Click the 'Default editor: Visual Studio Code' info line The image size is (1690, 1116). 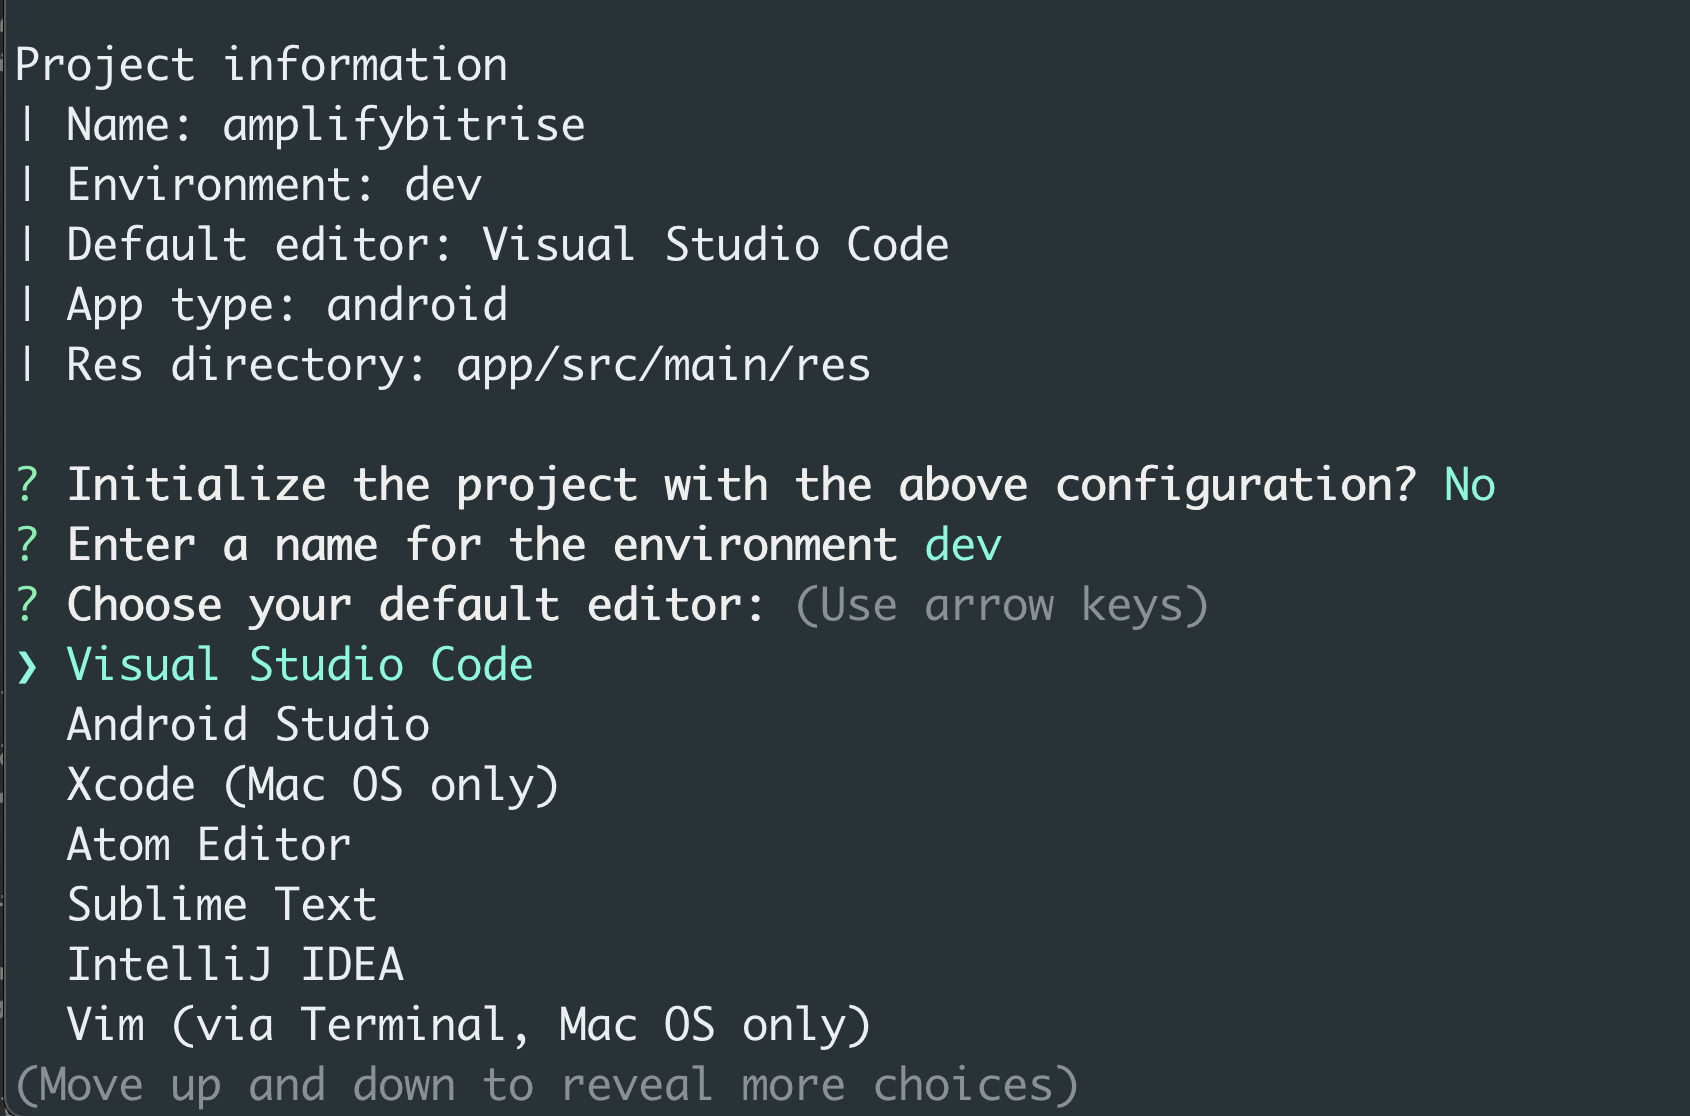(508, 246)
